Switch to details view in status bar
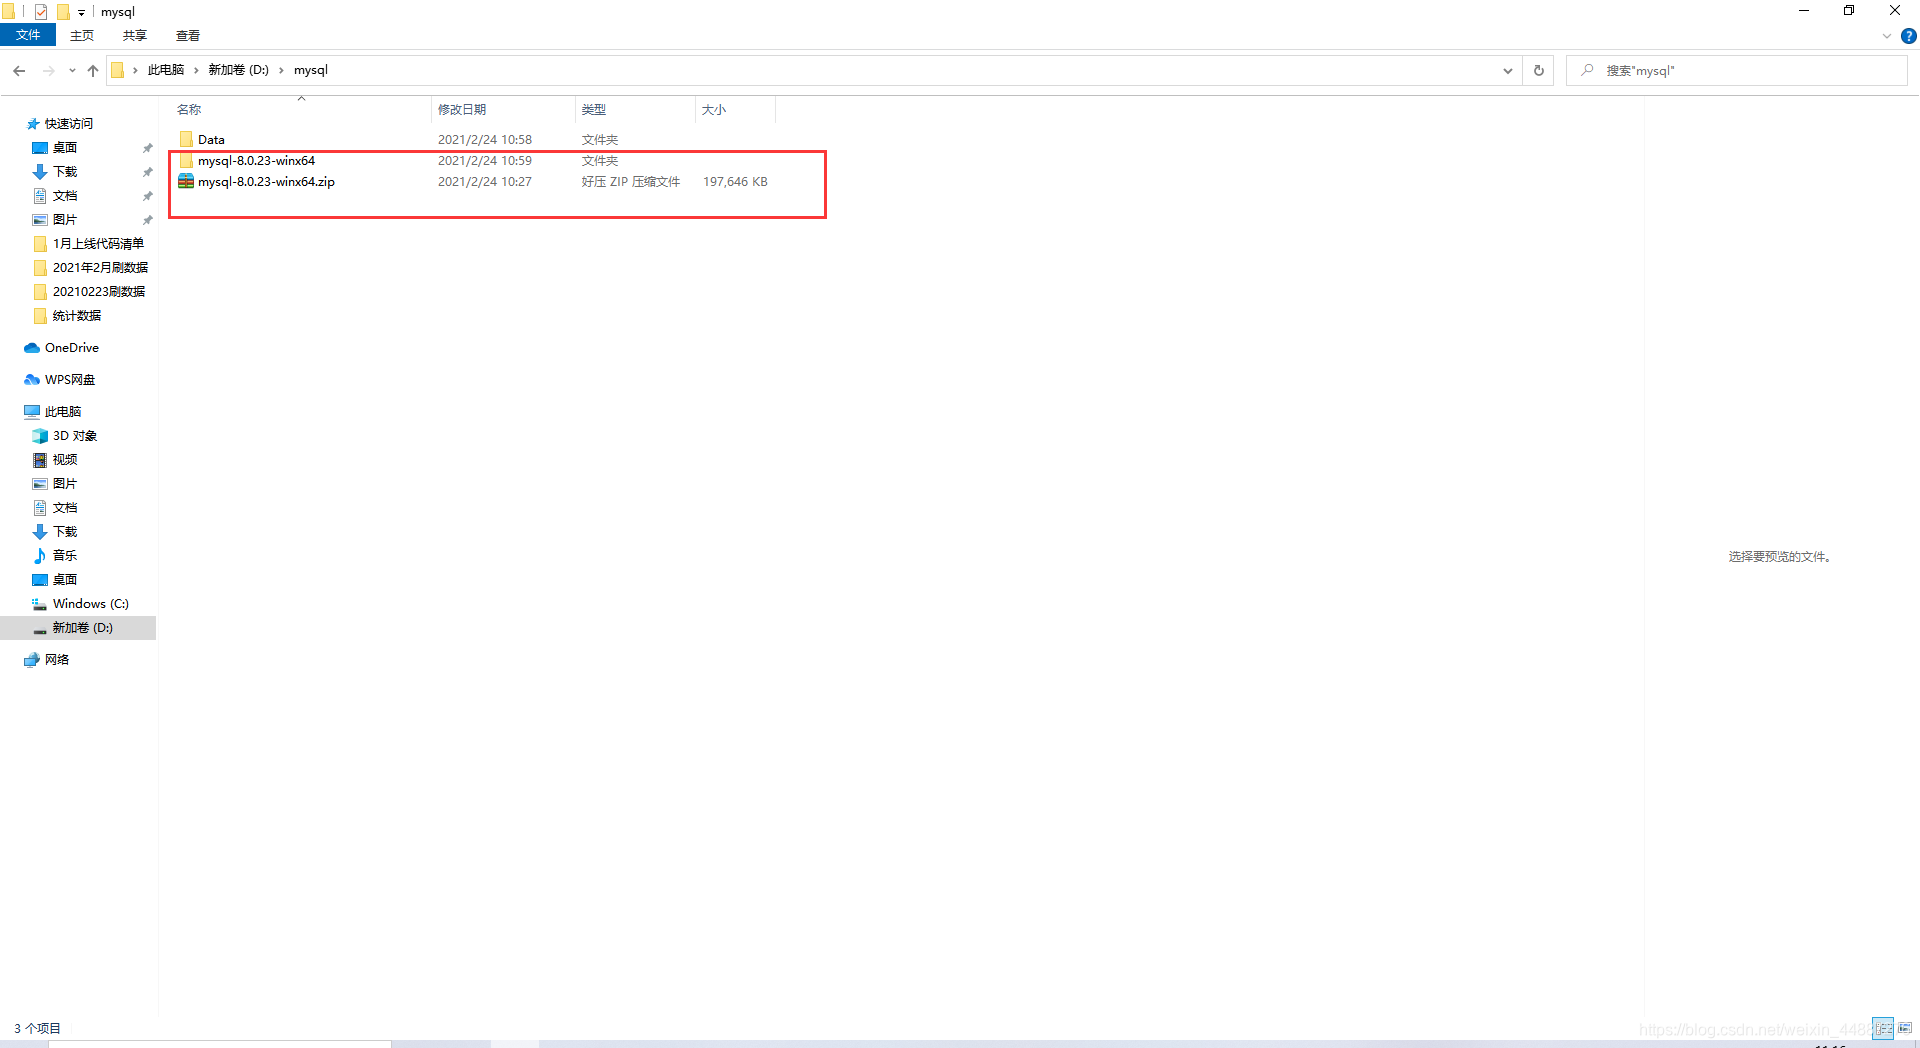The height and width of the screenshot is (1048, 1920). 1883,1028
